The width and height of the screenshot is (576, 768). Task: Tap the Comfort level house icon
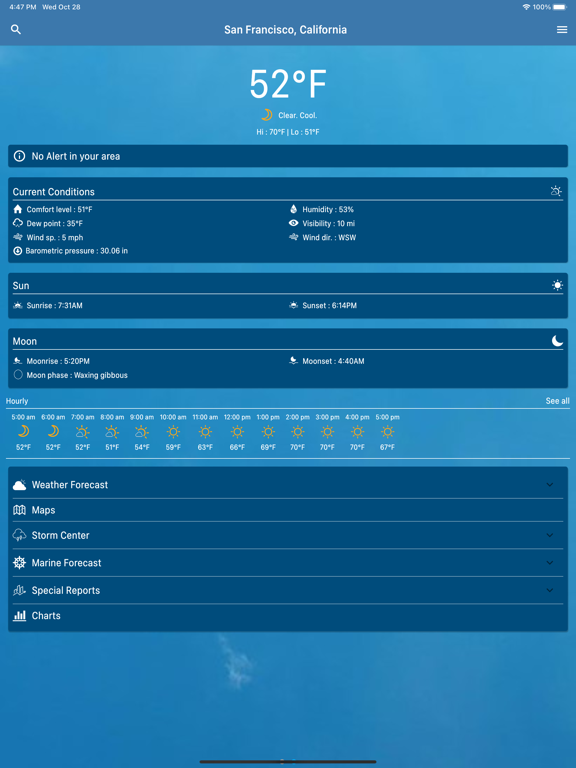tap(18, 209)
